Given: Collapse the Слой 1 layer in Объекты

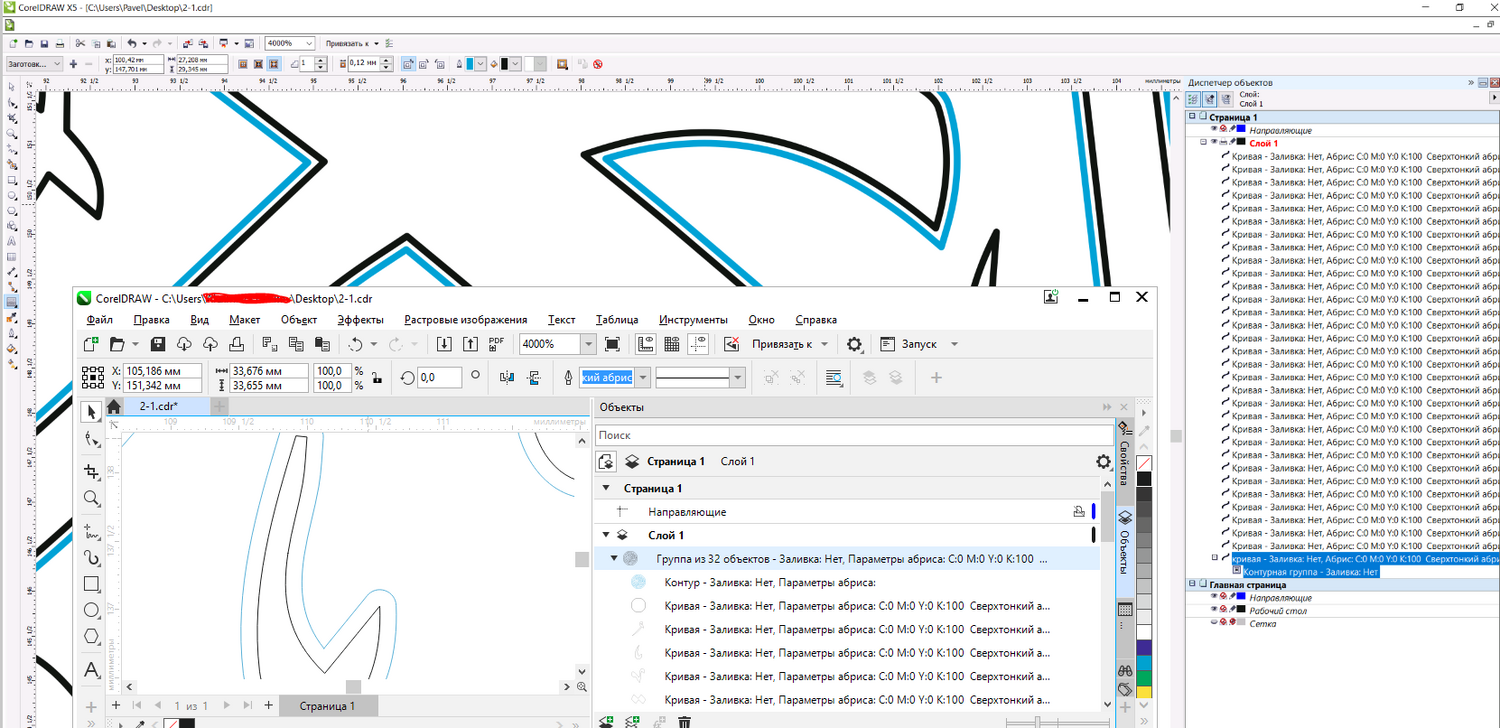Looking at the screenshot, I should pos(606,535).
